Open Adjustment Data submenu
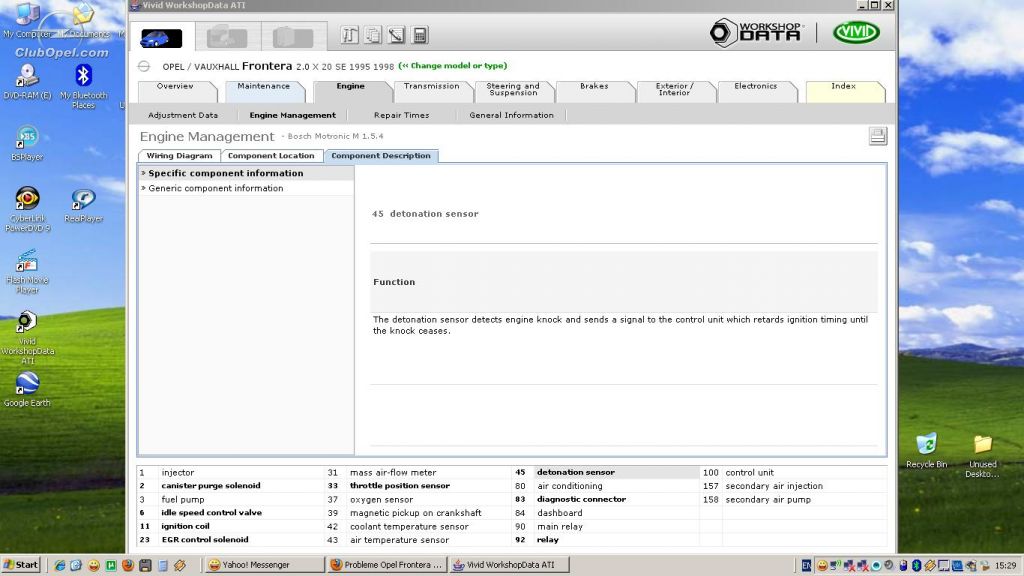The height and width of the screenshot is (576, 1024). [183, 115]
